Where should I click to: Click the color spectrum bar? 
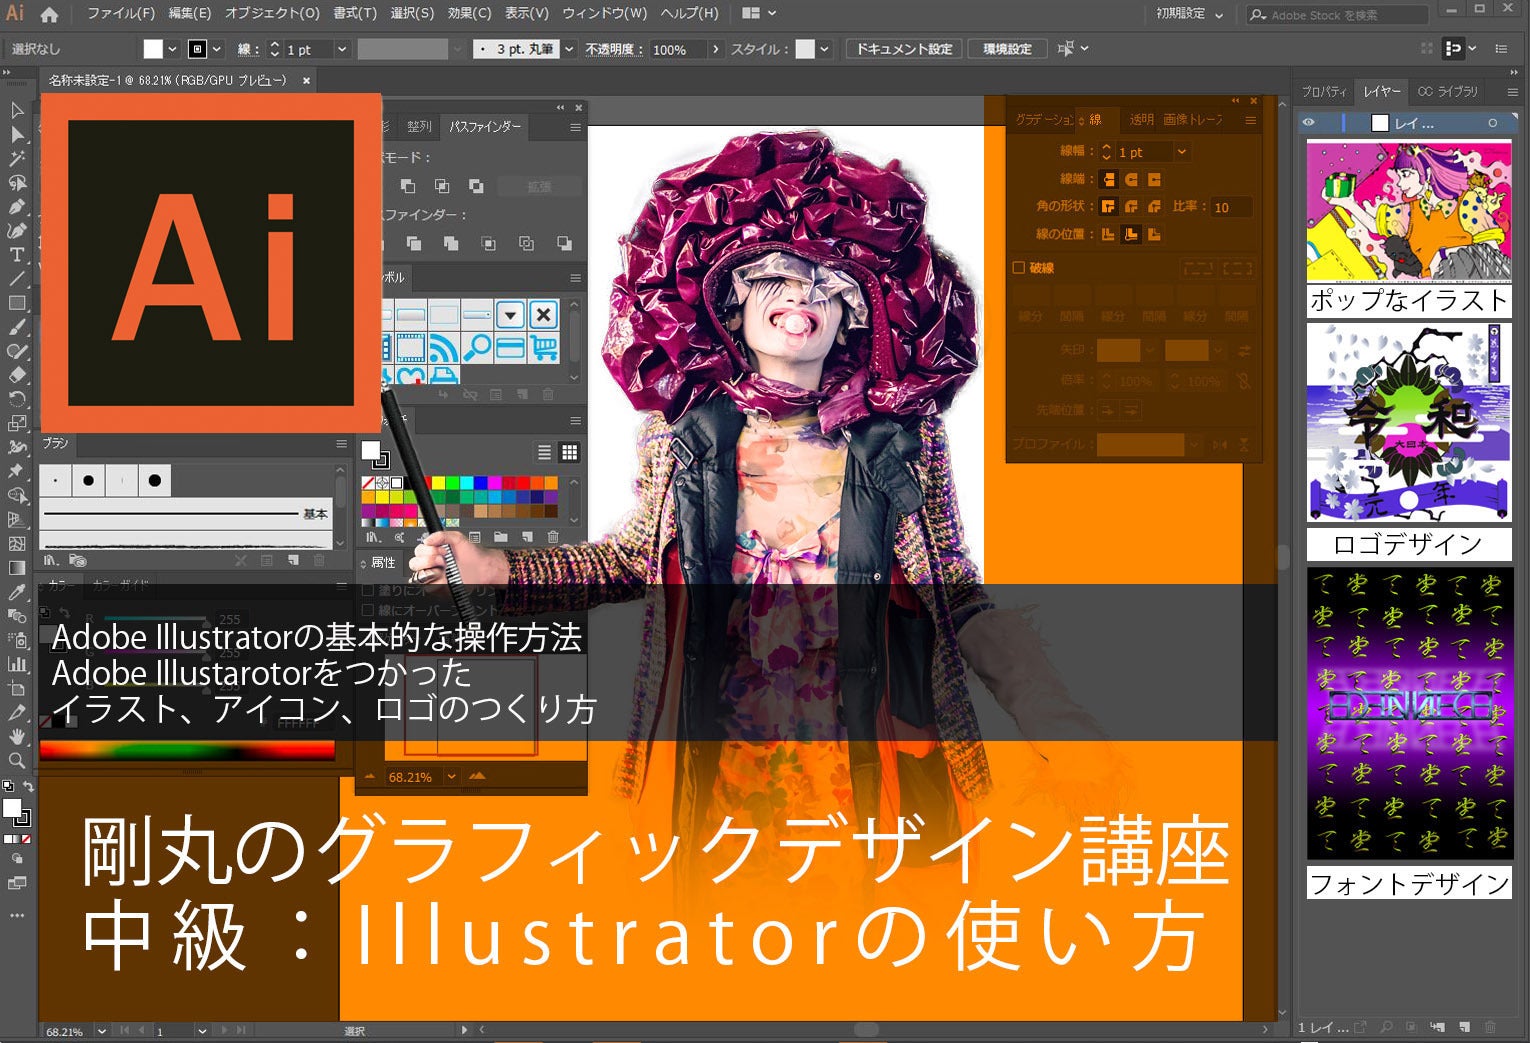[x=187, y=751]
